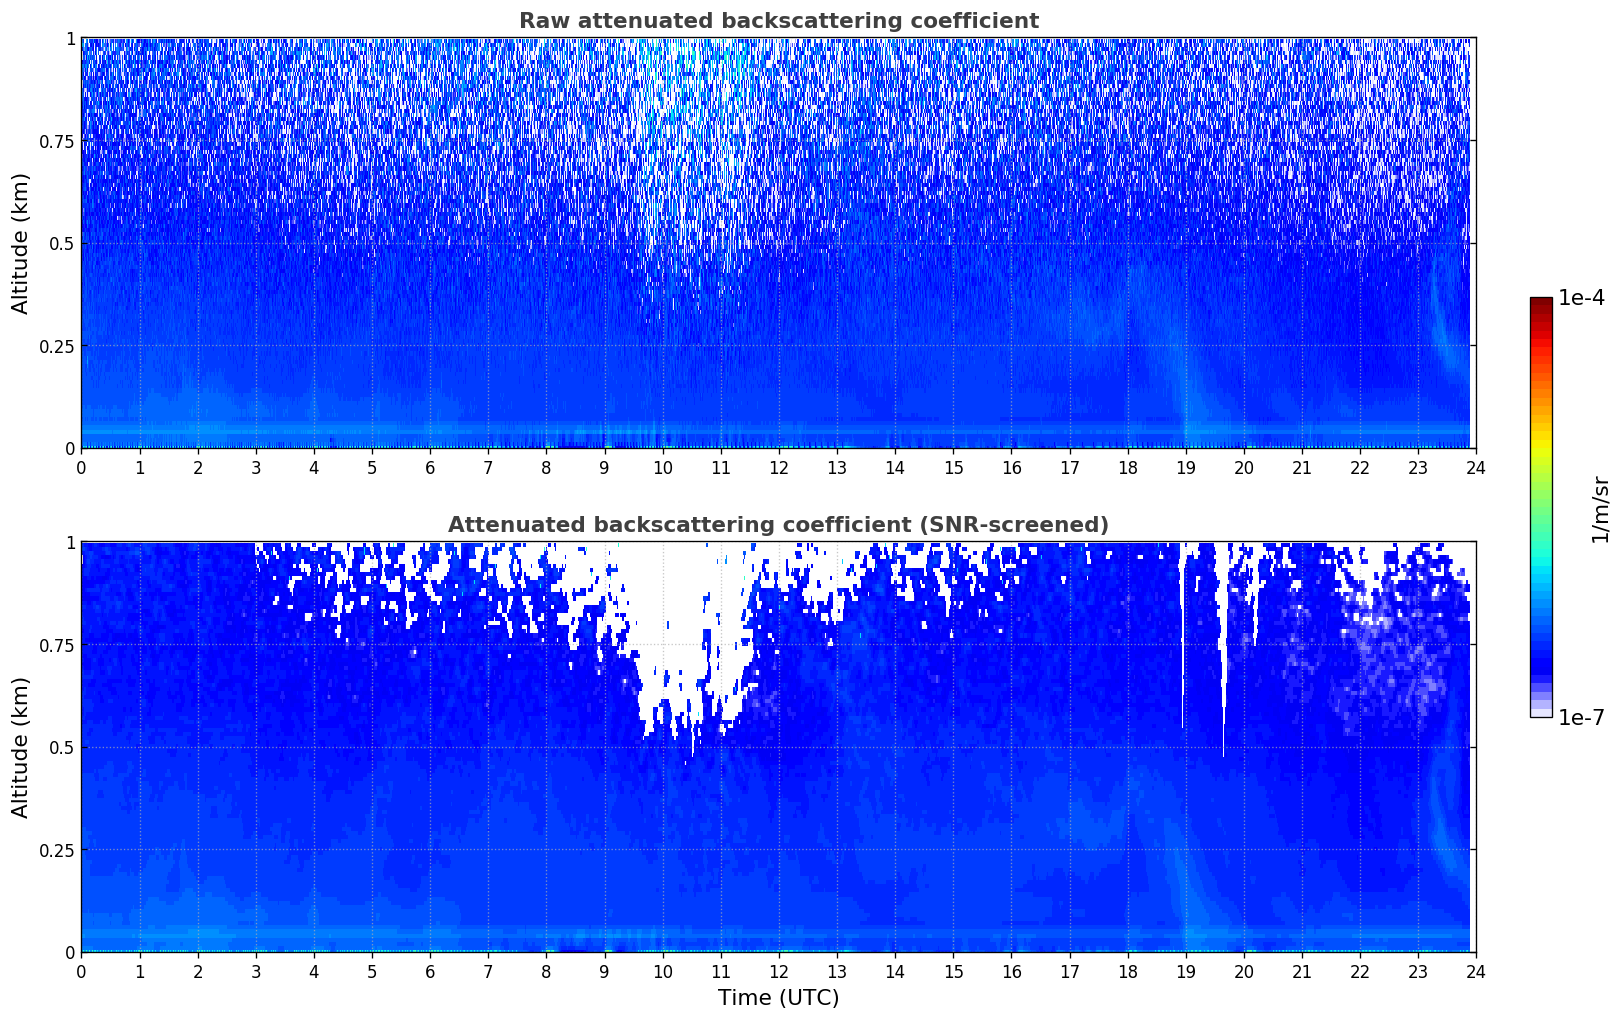1621x1020 pixels.
Task: Click the 'Attenuated backscattering coefficient (SNR-screened)' title
Action: point(778,525)
